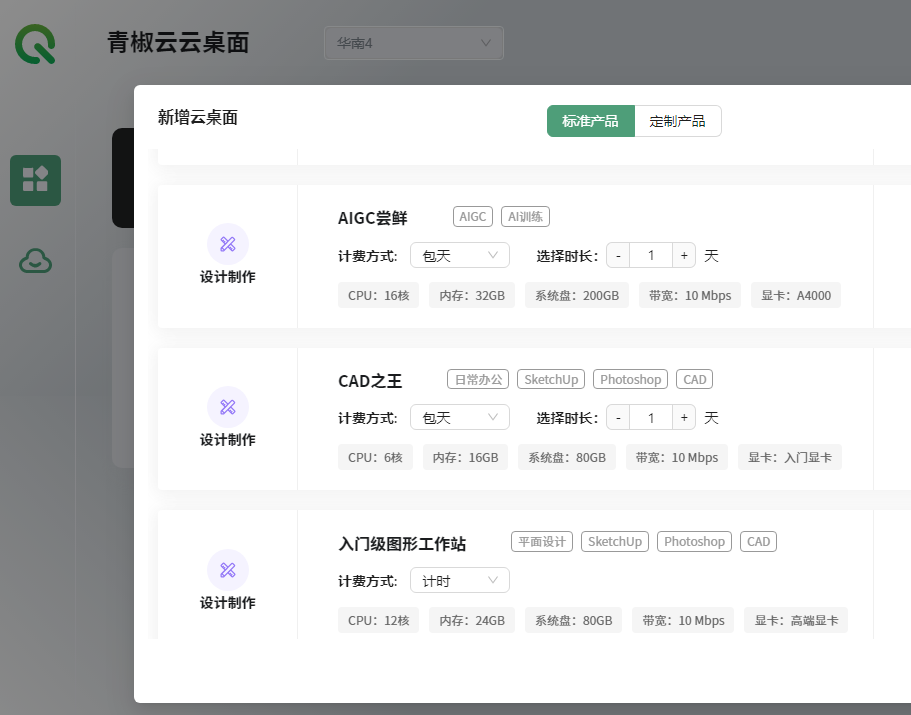Click the 内存：32GB spec chip

pyautogui.click(x=472, y=296)
